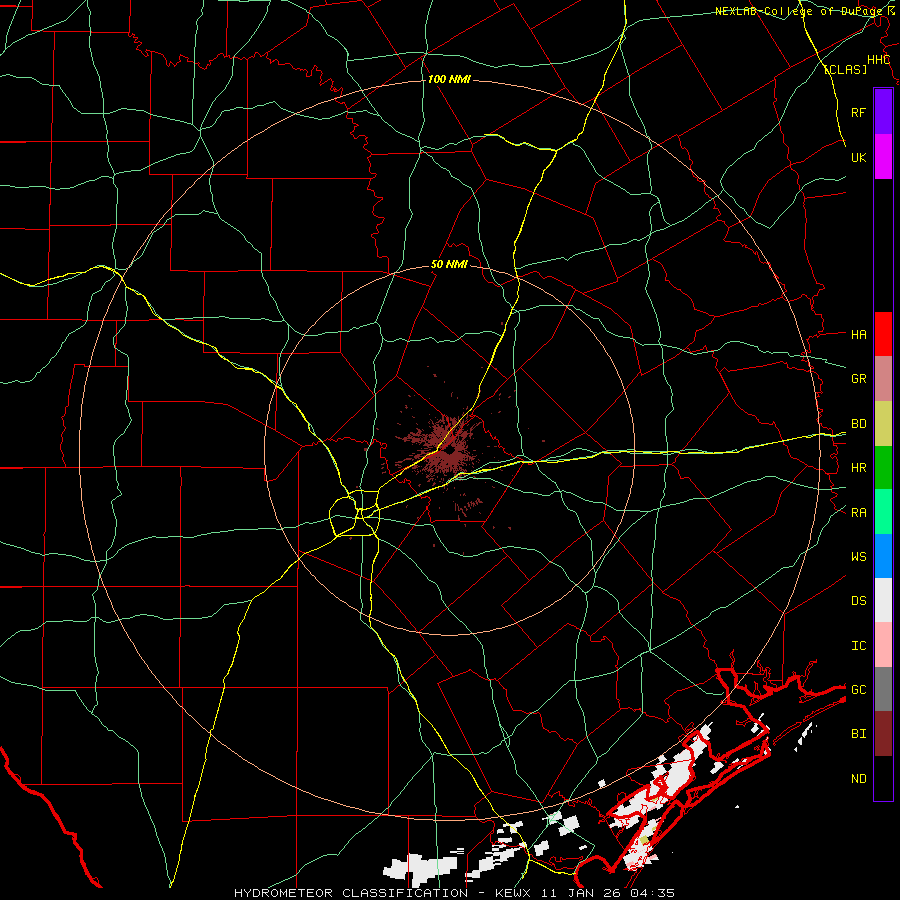Click the purple RF color swatch in legend
Image resolution: width=900 pixels, height=900 pixels.
883,112
